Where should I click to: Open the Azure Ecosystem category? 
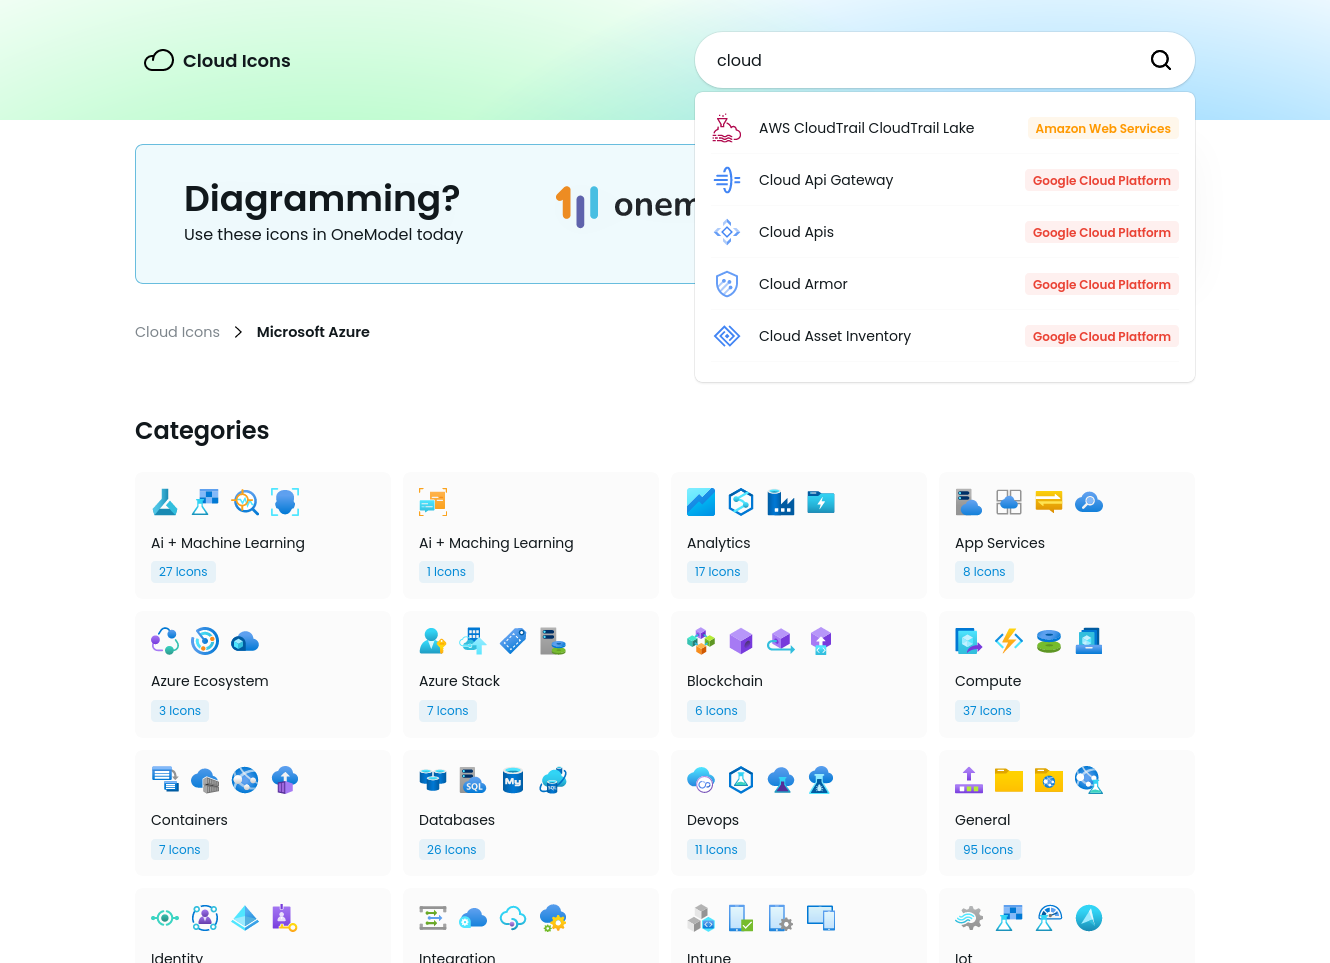tap(263, 674)
